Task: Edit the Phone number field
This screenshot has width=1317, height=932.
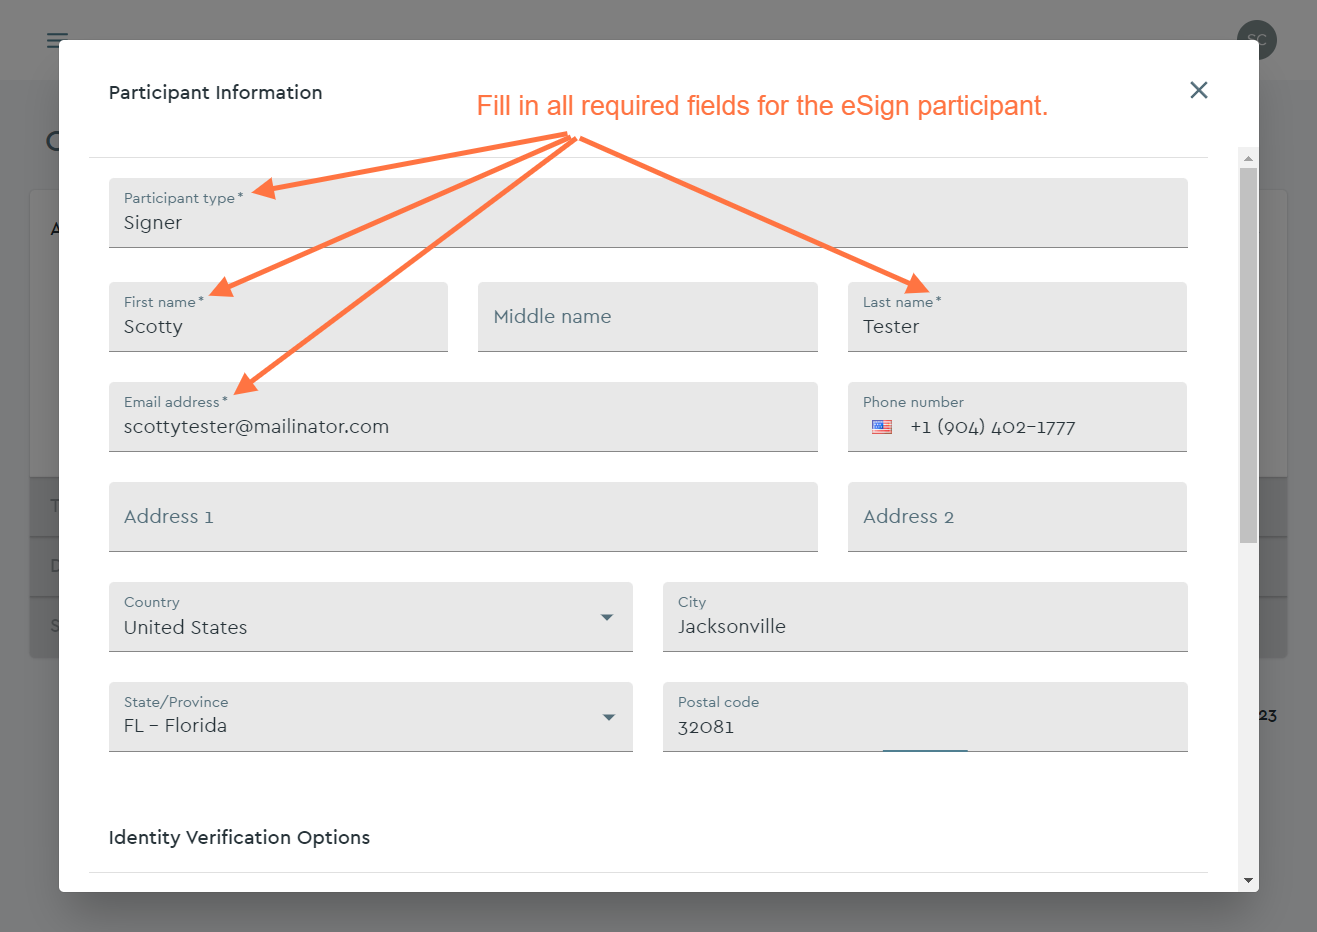Action: pos(1017,417)
